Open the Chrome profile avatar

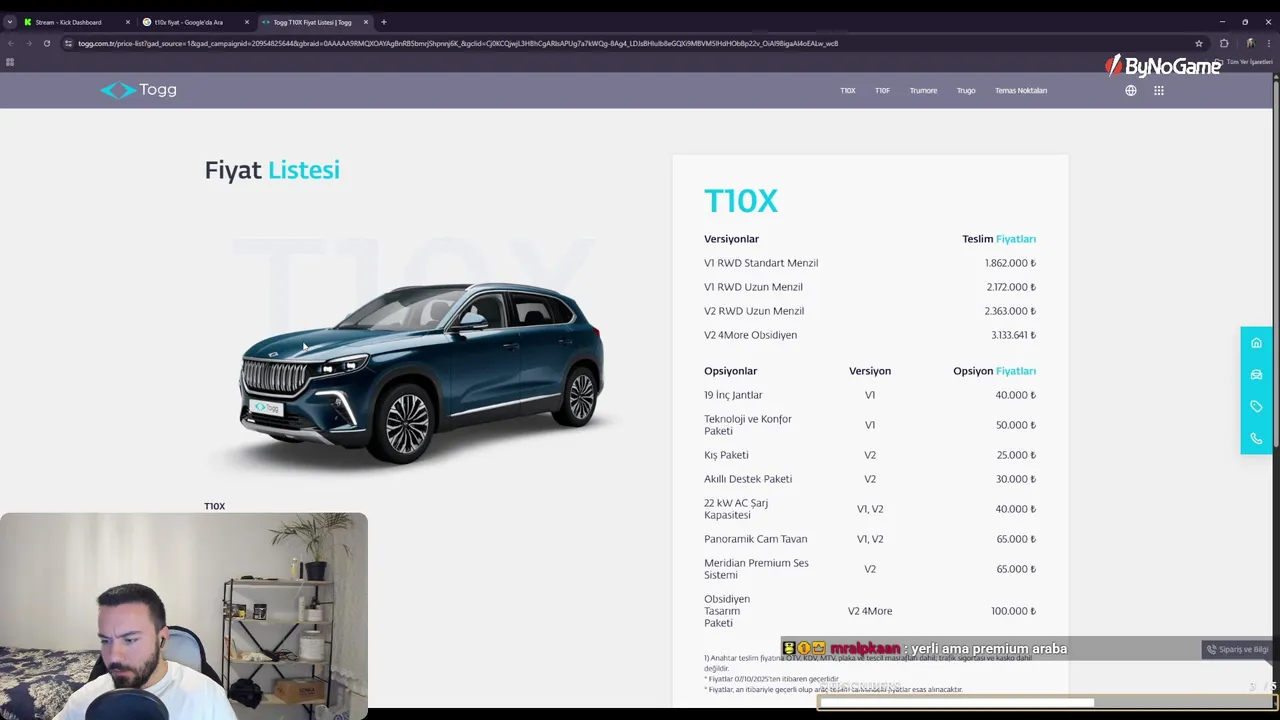pos(1250,43)
